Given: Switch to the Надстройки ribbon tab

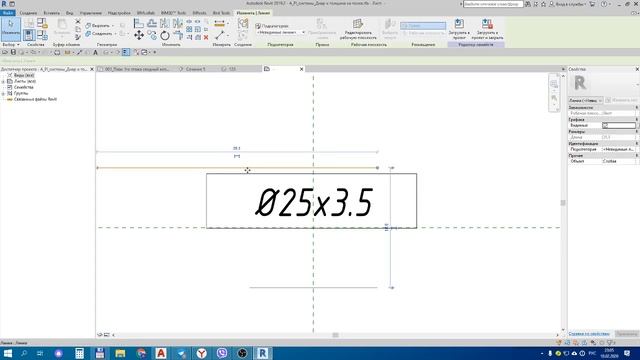Looking at the screenshot, I should tap(119, 13).
